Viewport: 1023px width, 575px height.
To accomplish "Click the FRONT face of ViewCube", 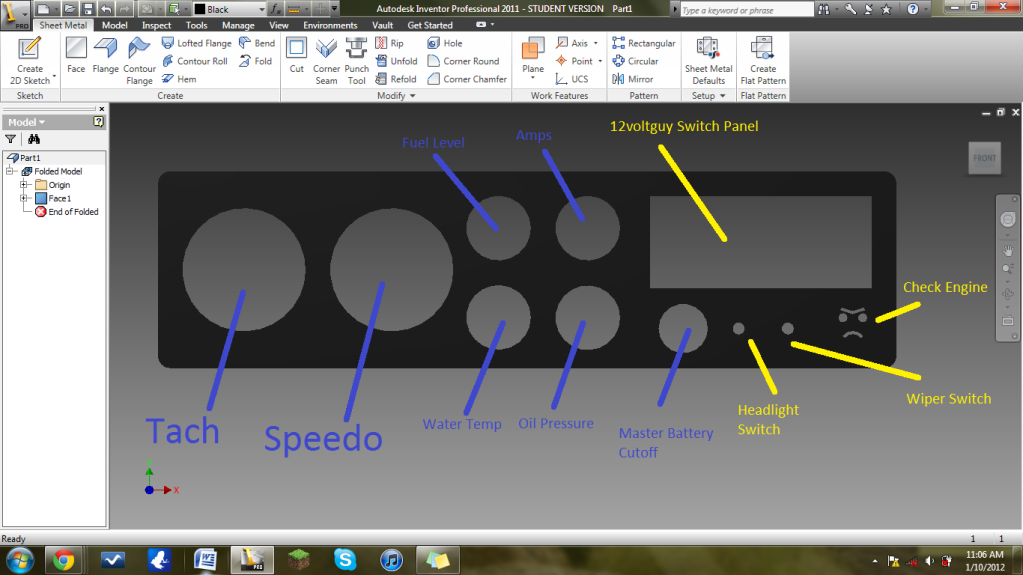I will (x=985, y=158).
